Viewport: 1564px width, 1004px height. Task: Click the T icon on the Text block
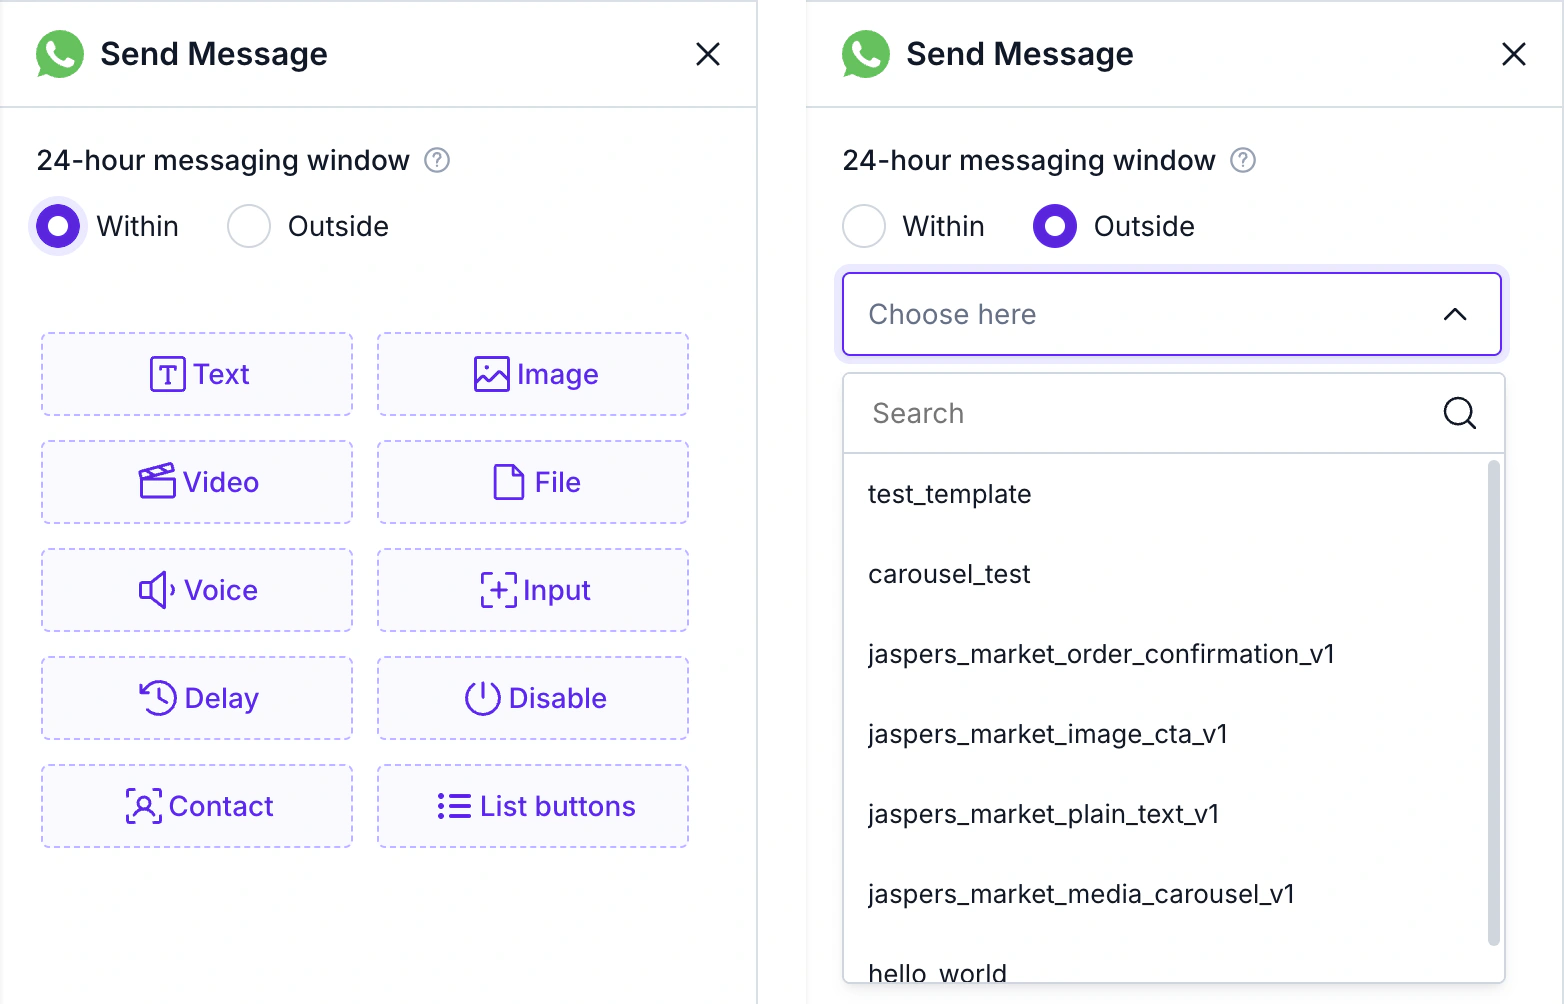pyautogui.click(x=168, y=374)
